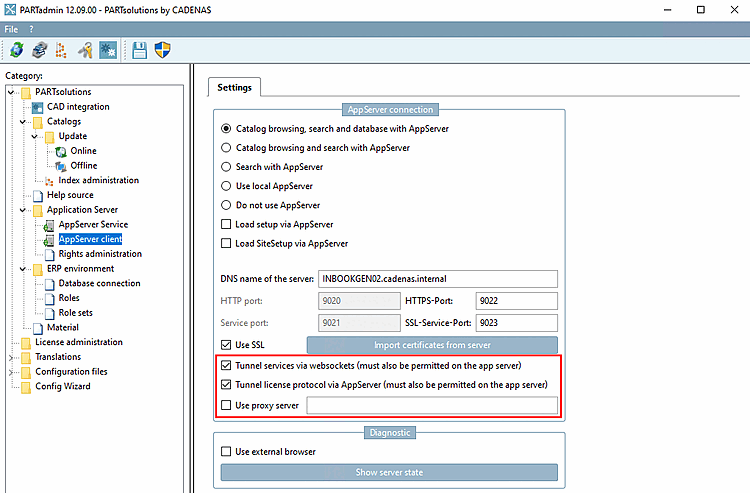Click the Show server state button
The width and height of the screenshot is (750, 493).
coord(389,472)
